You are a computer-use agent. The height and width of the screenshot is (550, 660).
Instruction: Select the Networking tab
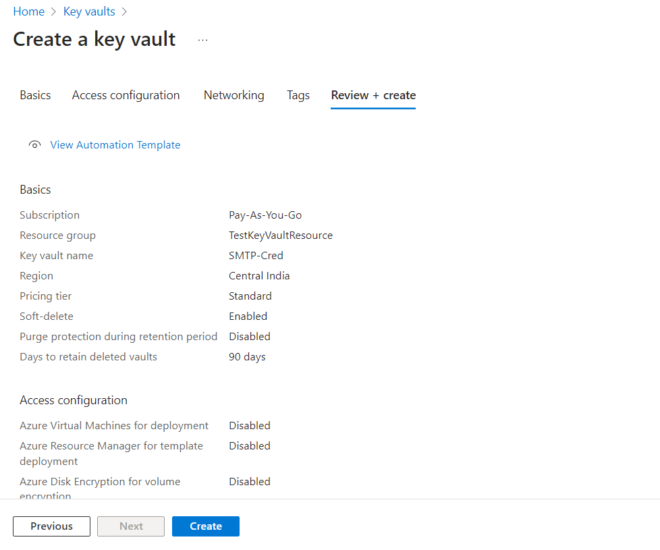point(234,96)
